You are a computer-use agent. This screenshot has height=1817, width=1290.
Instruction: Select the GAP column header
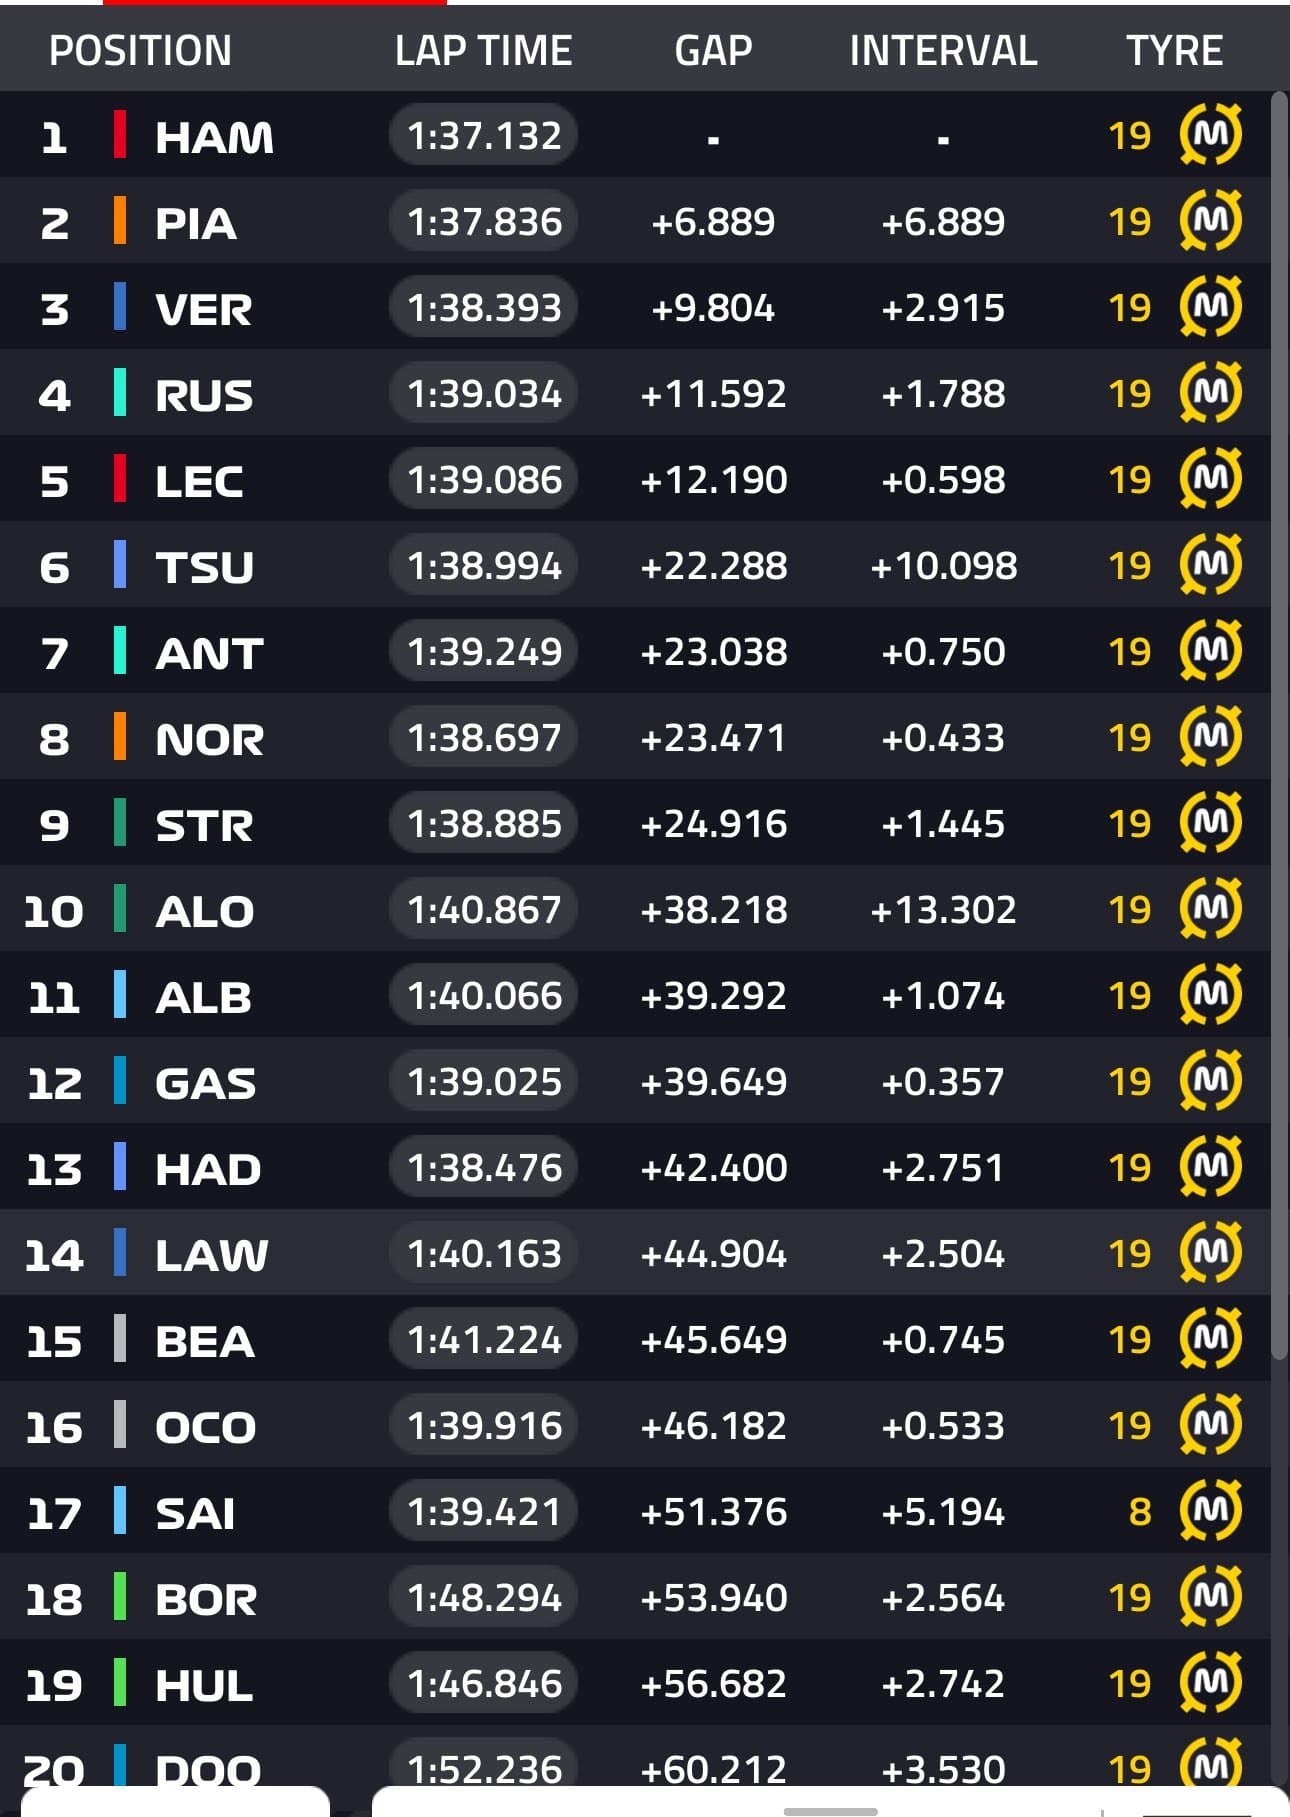[x=713, y=51]
